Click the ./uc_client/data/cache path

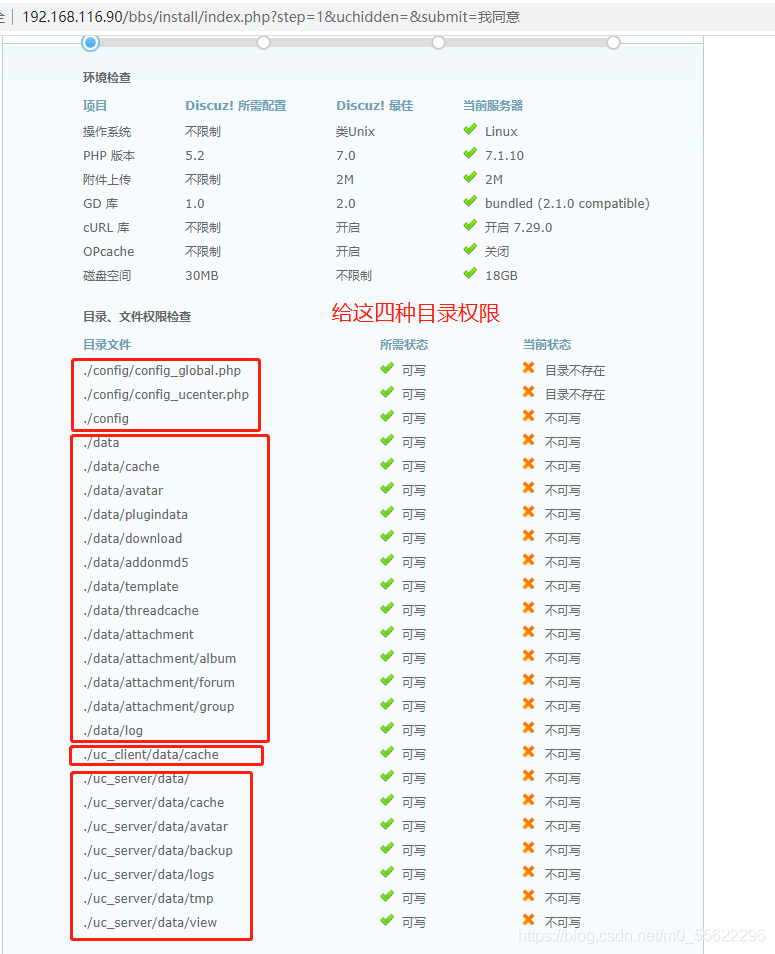(151, 754)
